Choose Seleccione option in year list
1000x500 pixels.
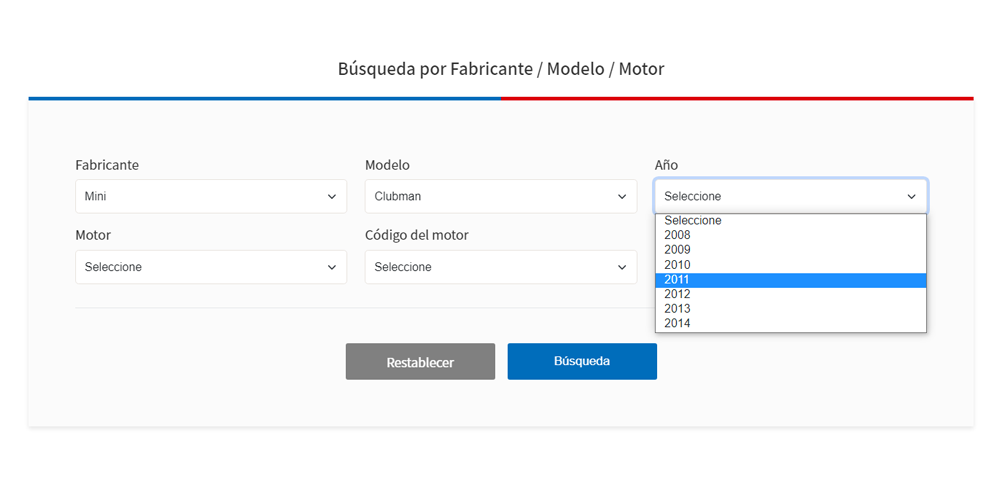click(791, 221)
